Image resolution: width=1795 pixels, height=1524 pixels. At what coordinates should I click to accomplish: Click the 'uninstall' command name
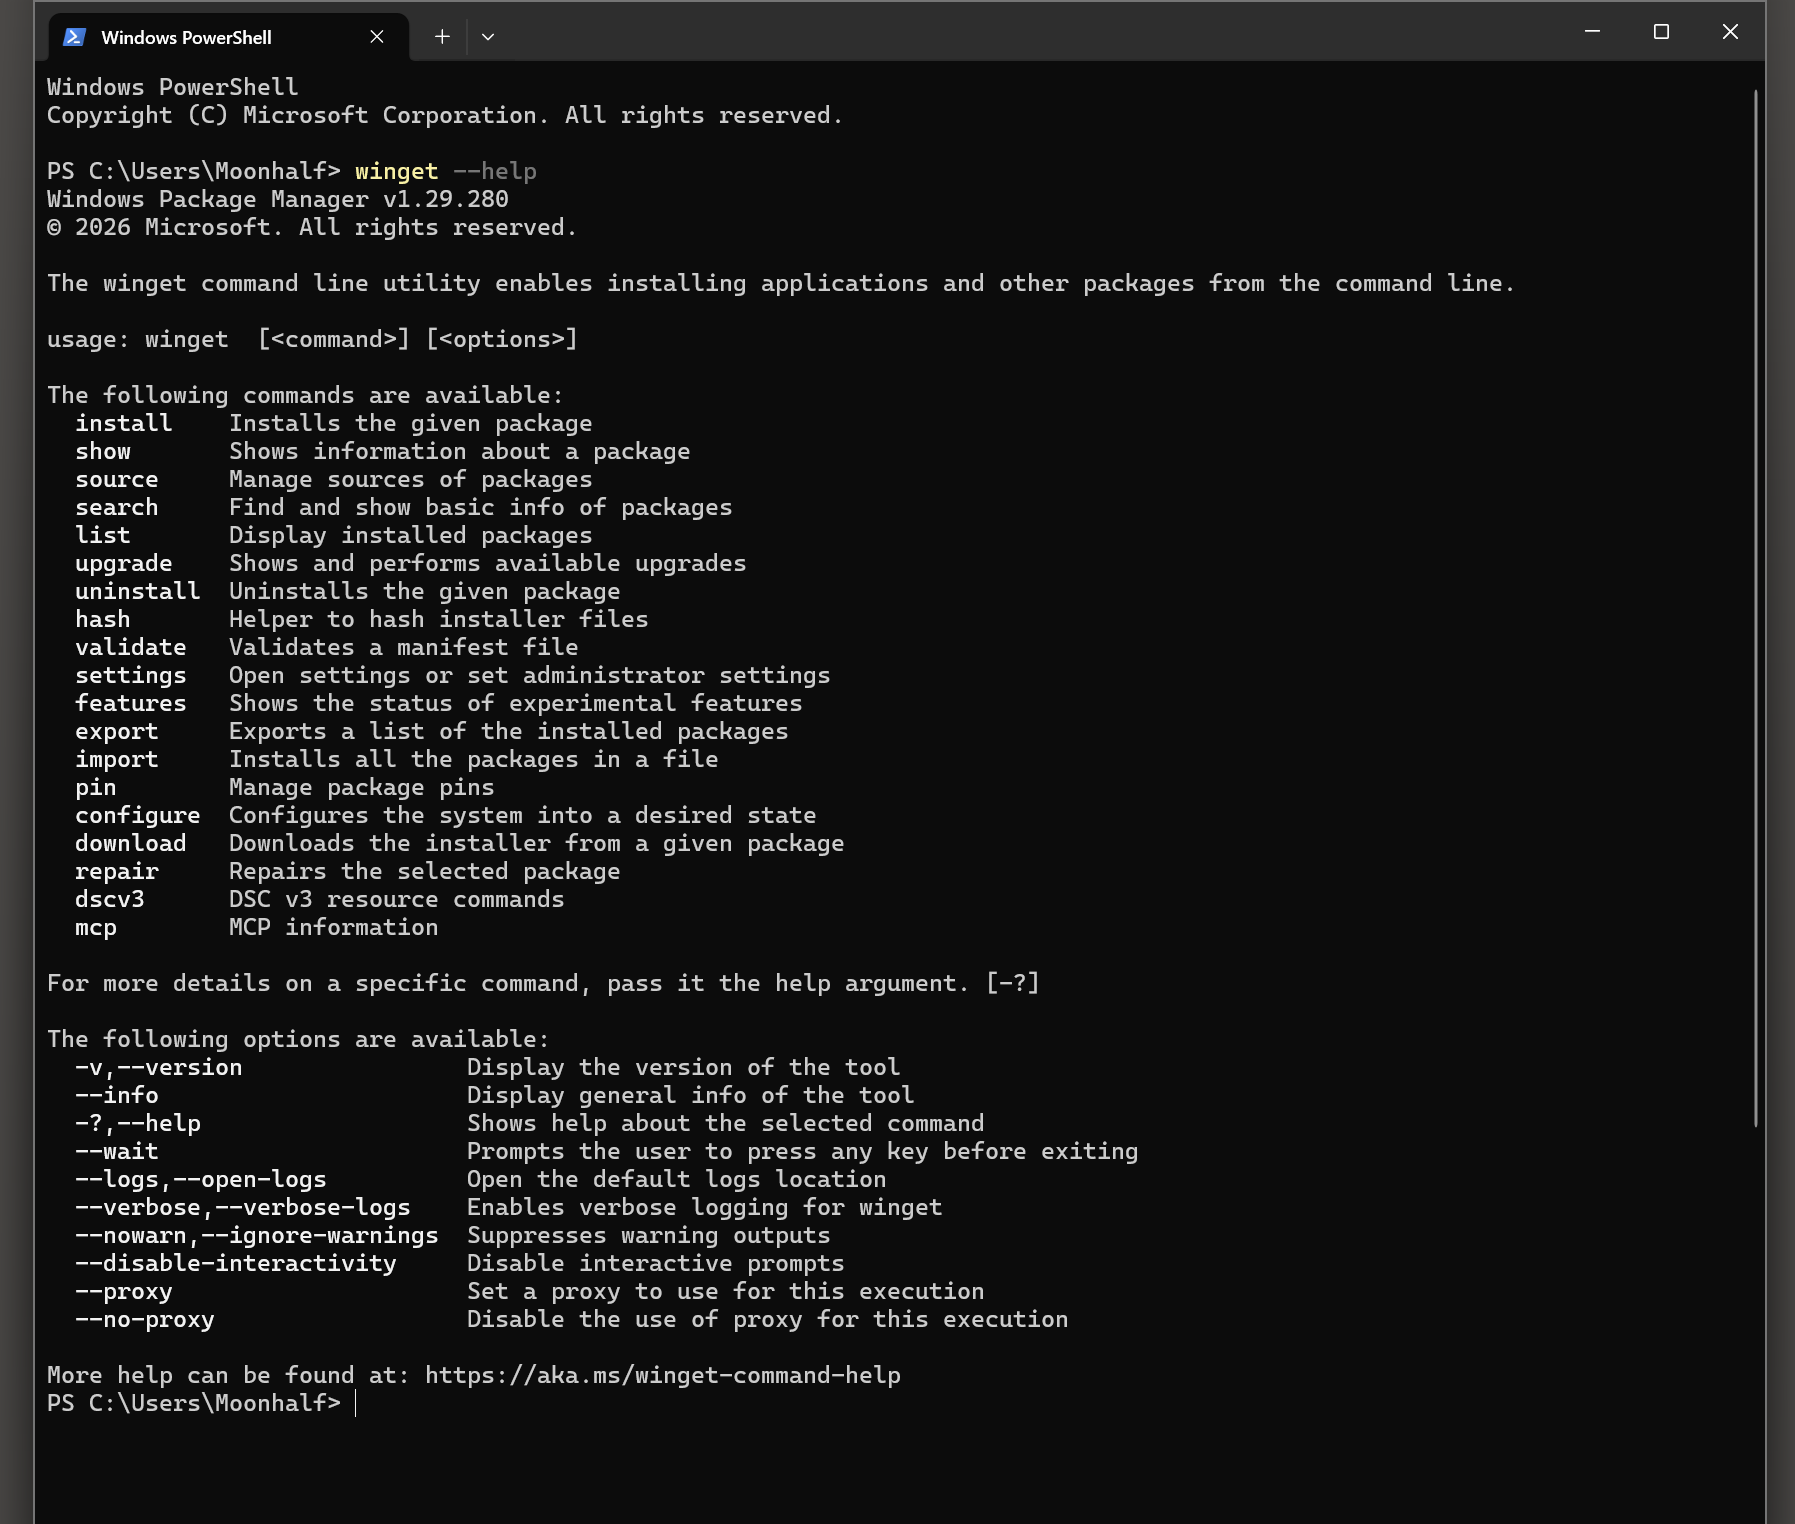tap(138, 591)
